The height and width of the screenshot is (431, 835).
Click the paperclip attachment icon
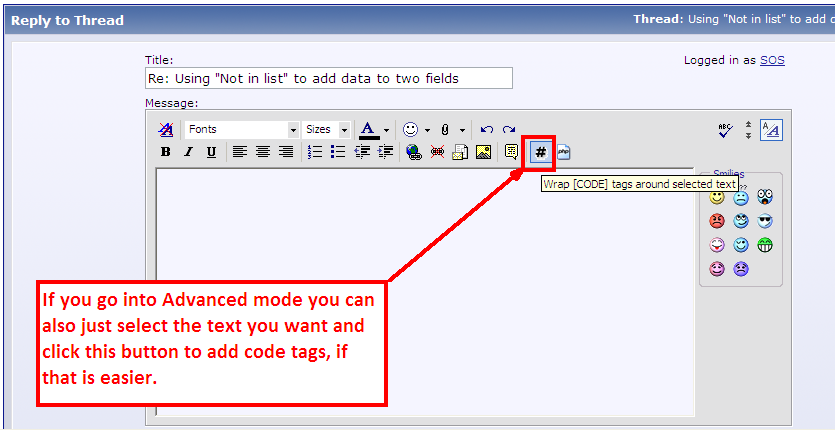[445, 129]
